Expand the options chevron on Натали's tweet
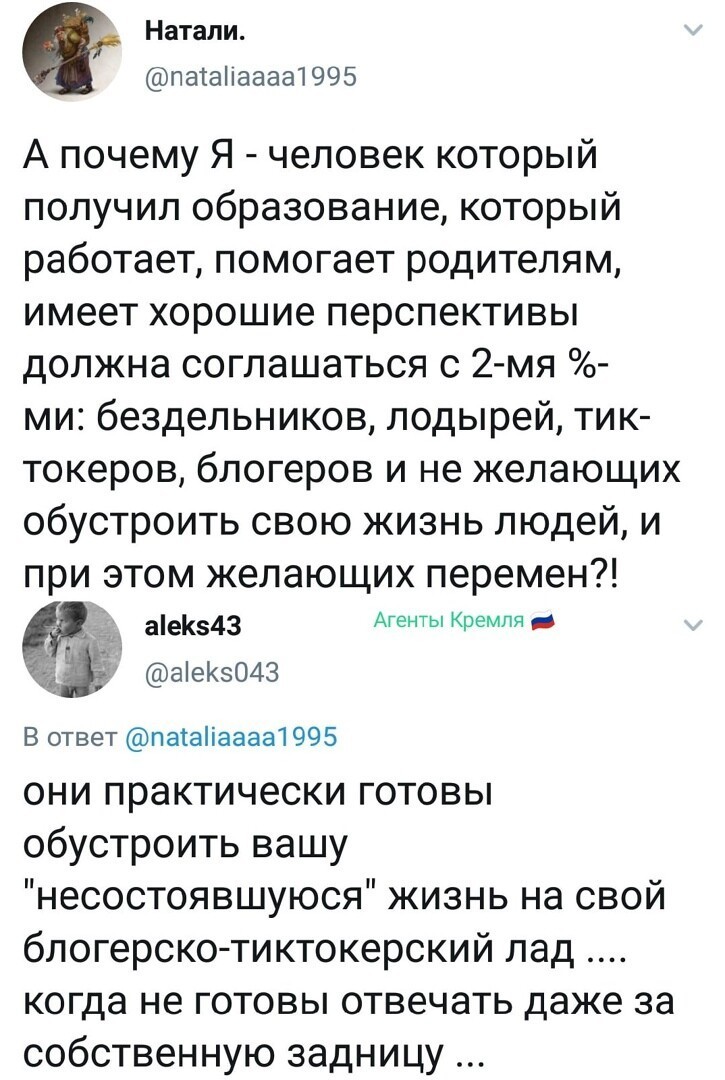Image resolution: width=725 pixels, height=1080 pixels. click(693, 30)
